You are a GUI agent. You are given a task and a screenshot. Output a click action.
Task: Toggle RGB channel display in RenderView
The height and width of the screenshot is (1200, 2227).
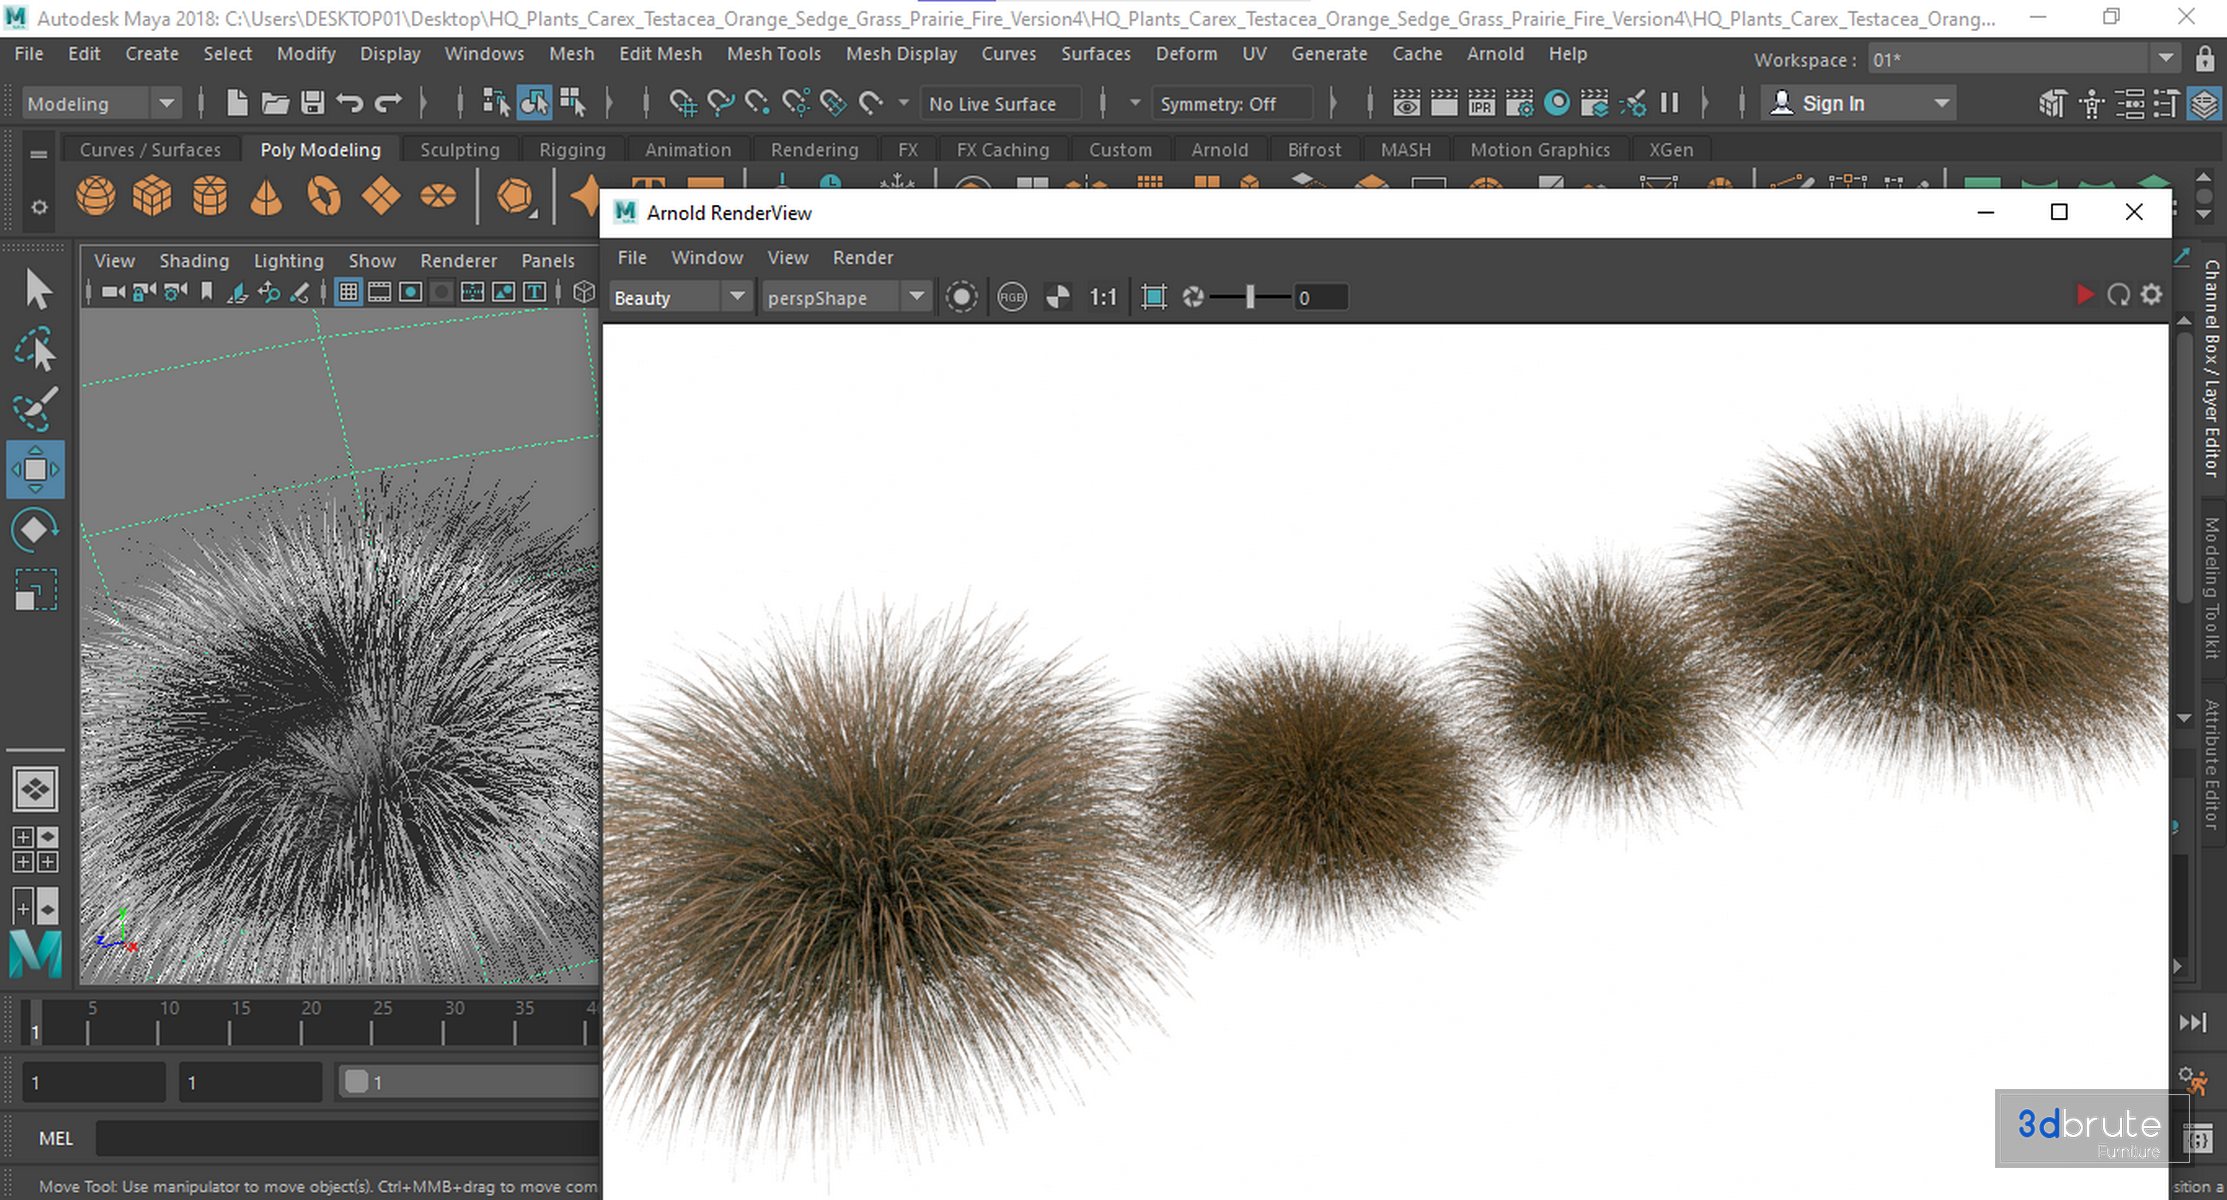coord(1012,297)
